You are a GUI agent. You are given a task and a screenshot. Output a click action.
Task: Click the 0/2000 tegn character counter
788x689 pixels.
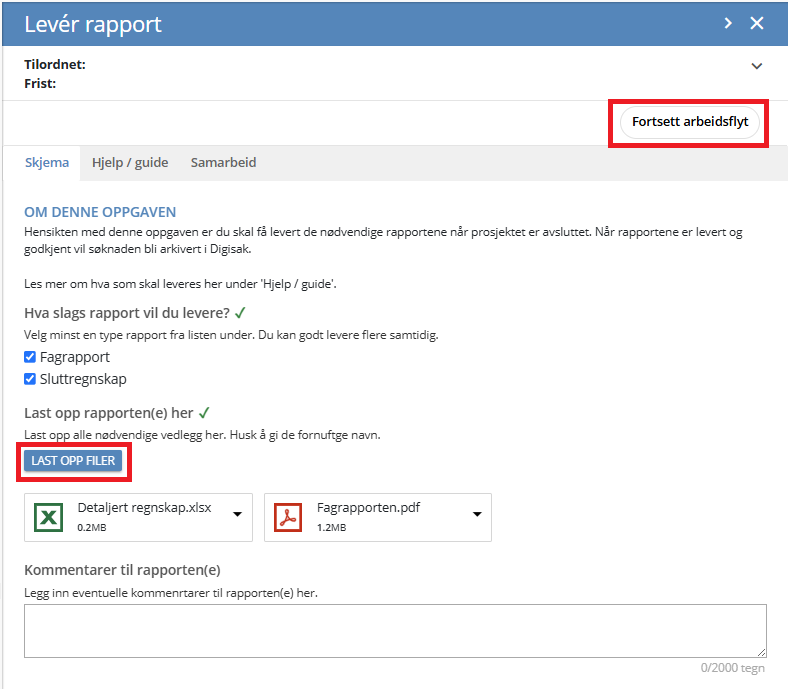click(732, 668)
